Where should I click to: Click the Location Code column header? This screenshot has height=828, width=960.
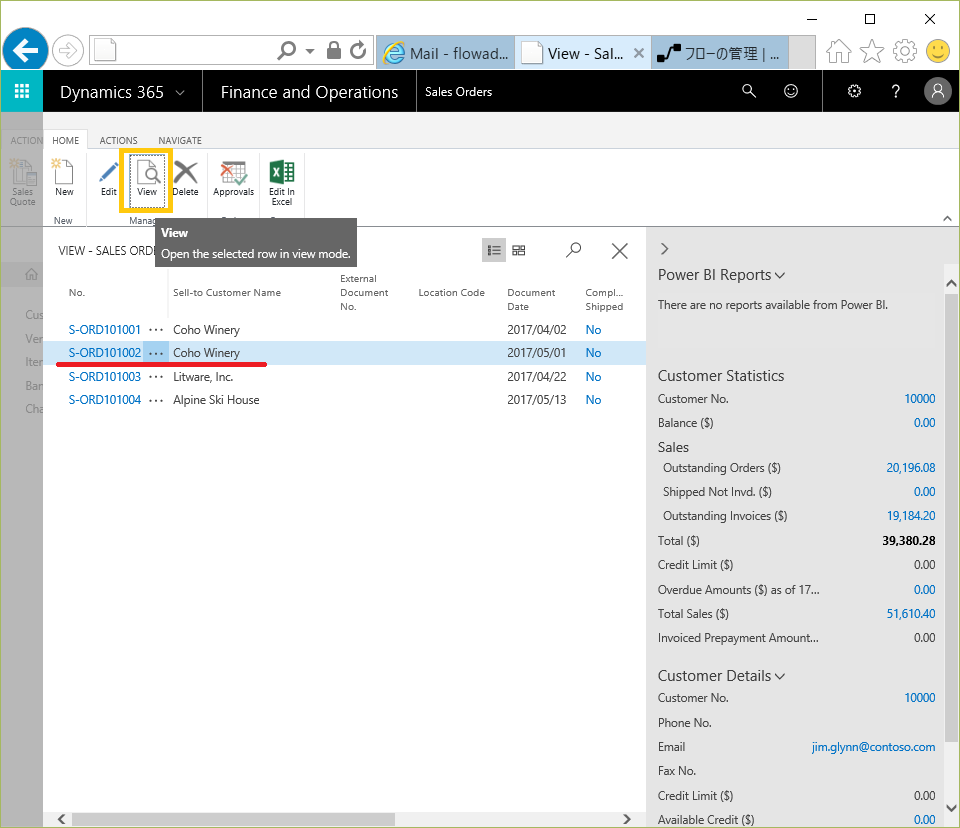451,293
